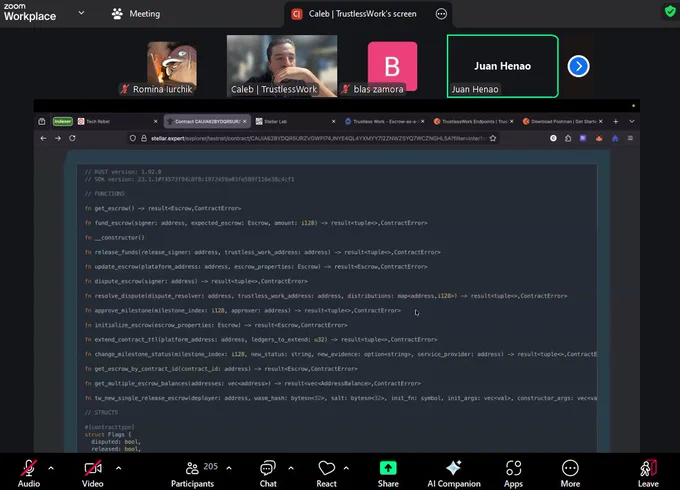Close the Tech Rebel browser tab
Screen dimensions: 680x490
point(156,121)
